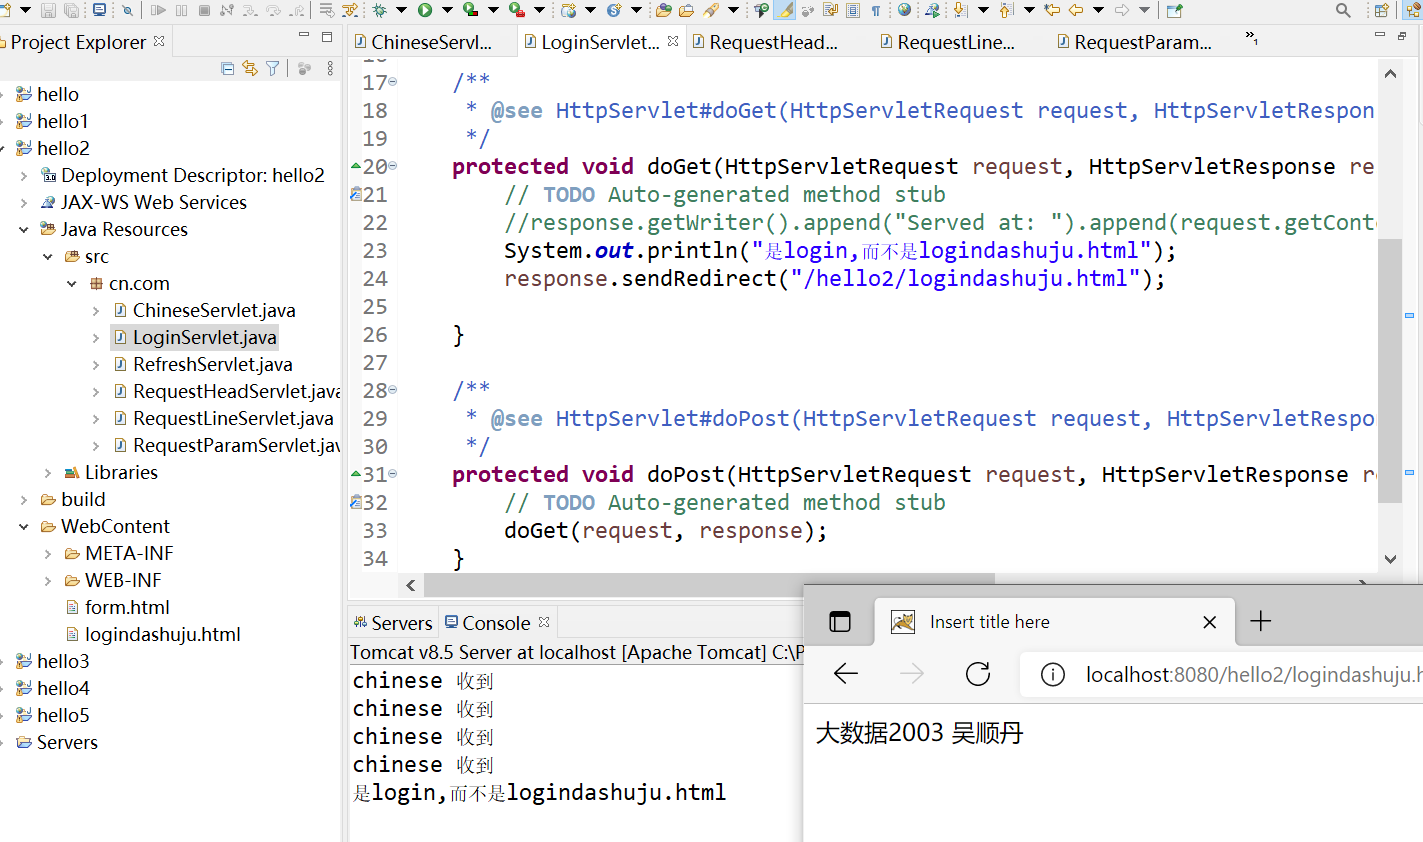Collapse All in Project Explorer

coord(228,68)
